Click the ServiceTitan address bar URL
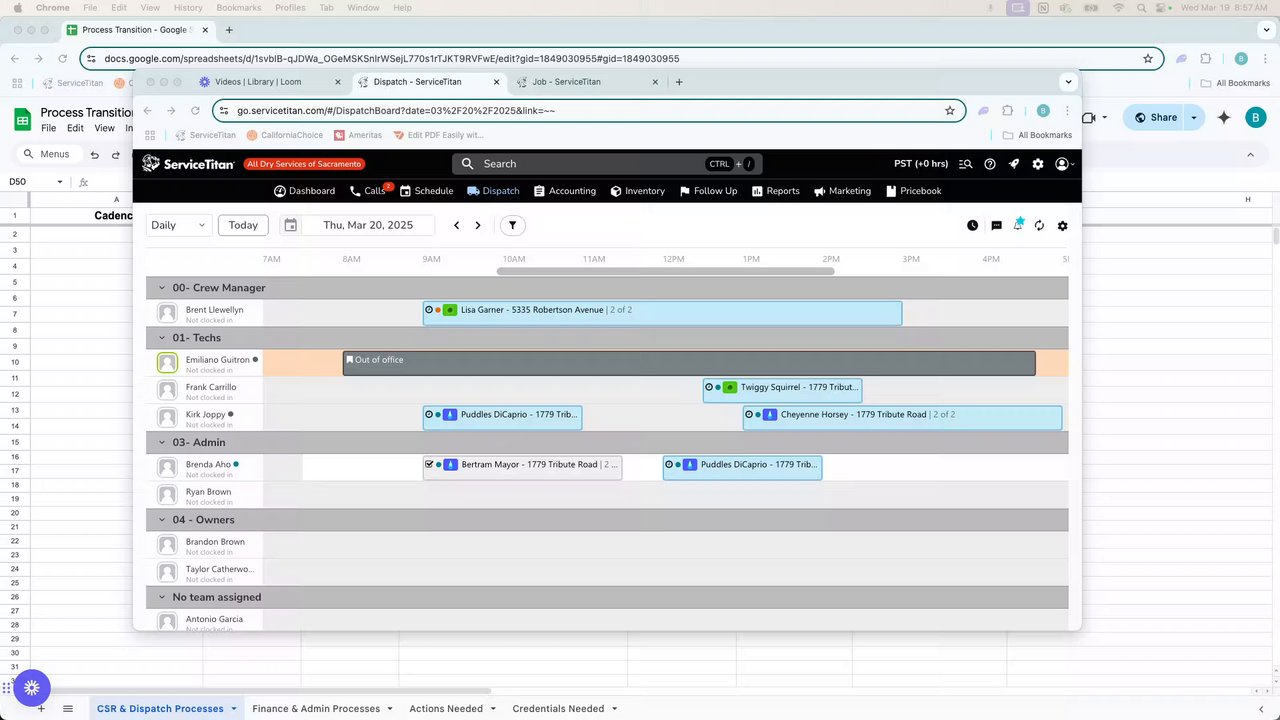Viewport: 1280px width, 720px height. tap(396, 110)
